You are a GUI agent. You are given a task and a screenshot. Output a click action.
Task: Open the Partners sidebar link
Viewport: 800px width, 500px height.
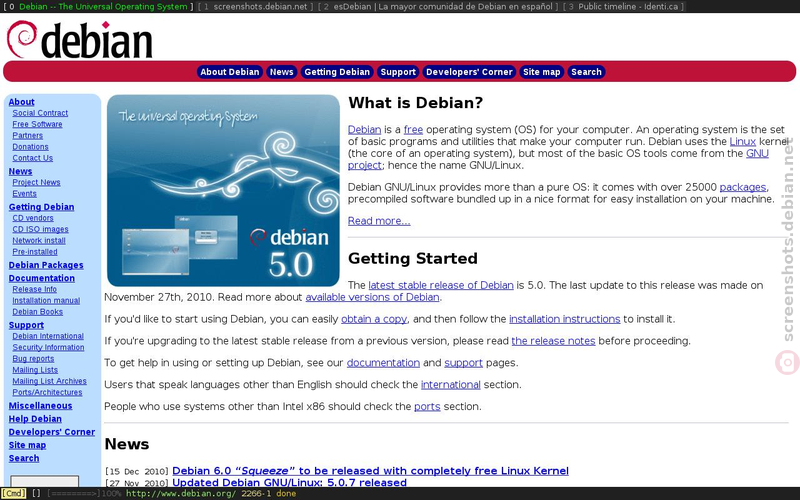28,136
